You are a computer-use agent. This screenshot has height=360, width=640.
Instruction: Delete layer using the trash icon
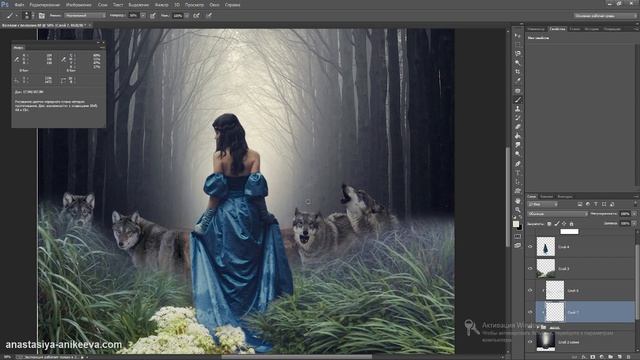pos(629,357)
